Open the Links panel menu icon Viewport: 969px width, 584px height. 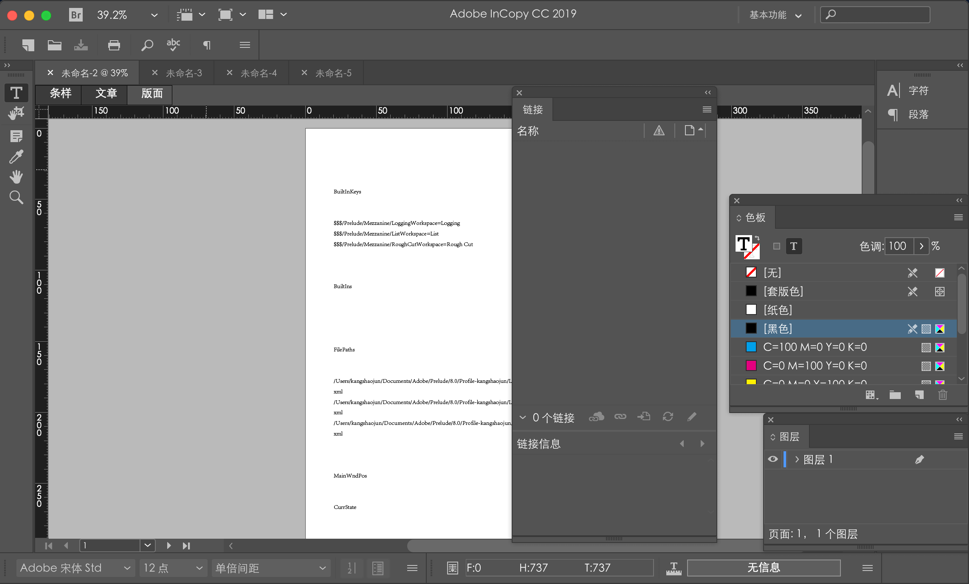coord(706,110)
